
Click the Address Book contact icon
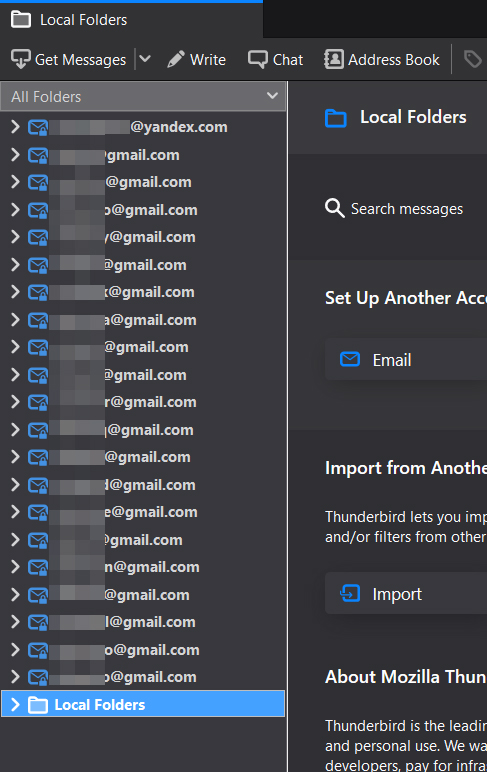point(333,60)
